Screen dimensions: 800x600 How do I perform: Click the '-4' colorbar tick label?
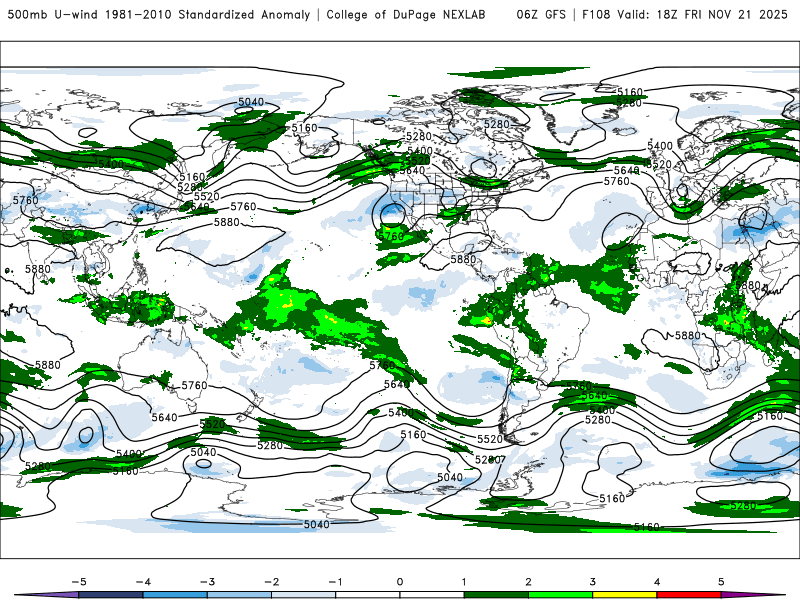[x=143, y=582]
